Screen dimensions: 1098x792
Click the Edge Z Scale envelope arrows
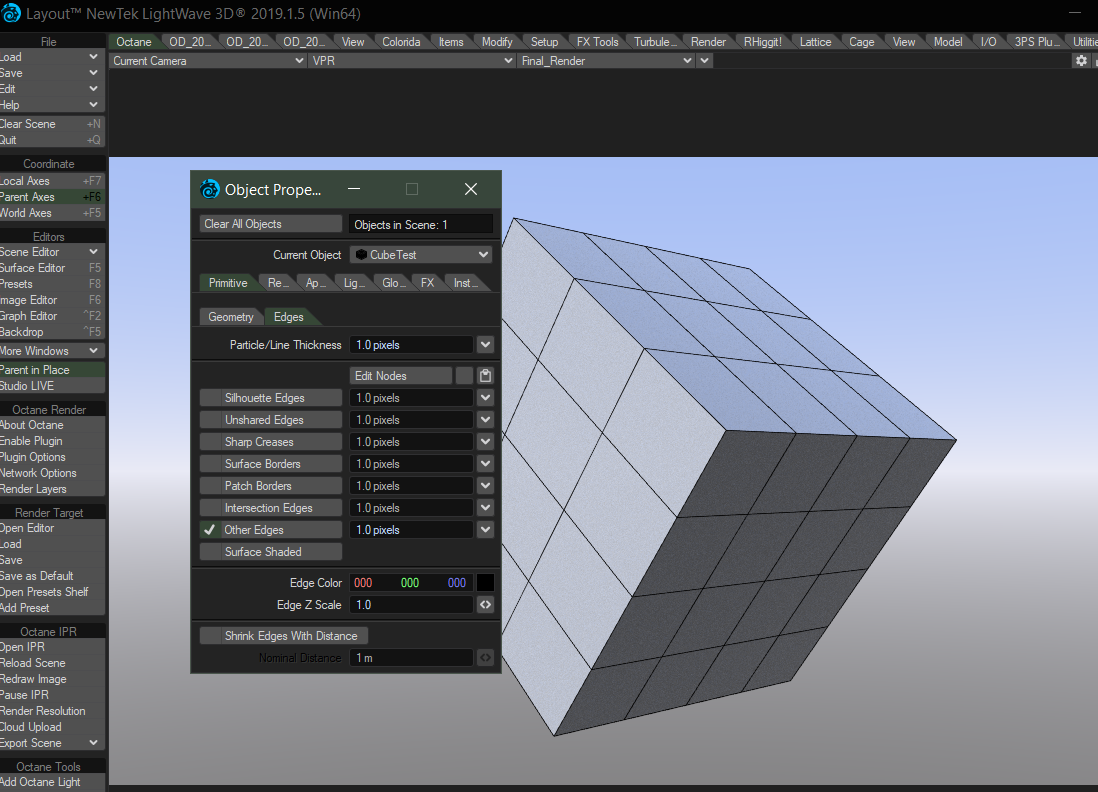[x=485, y=604]
